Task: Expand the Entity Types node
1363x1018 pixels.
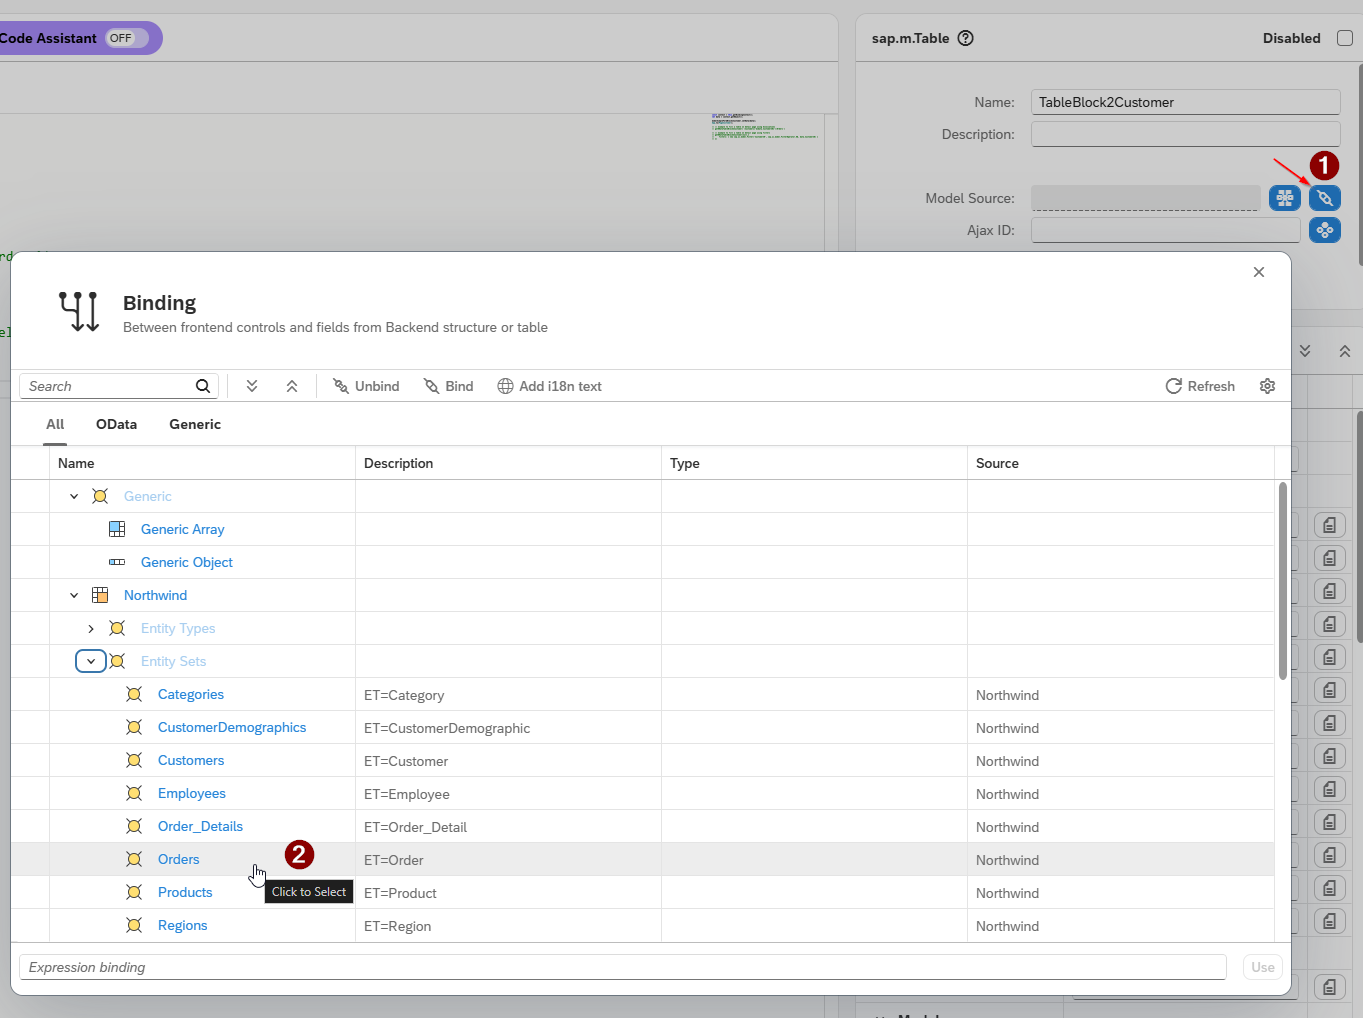Action: tap(91, 628)
